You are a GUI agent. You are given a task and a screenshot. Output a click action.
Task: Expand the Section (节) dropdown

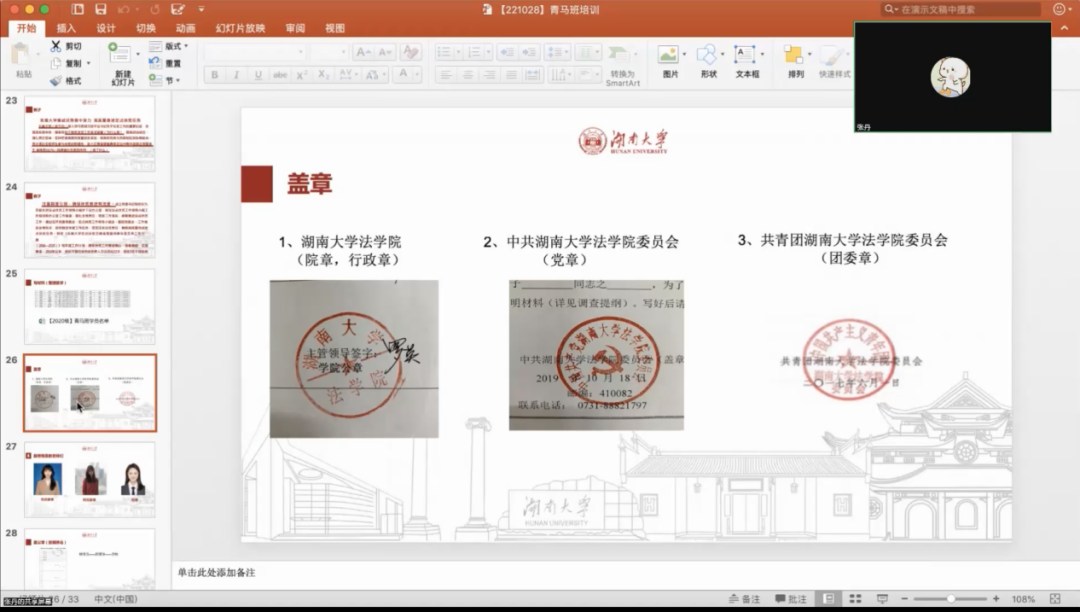(177, 80)
